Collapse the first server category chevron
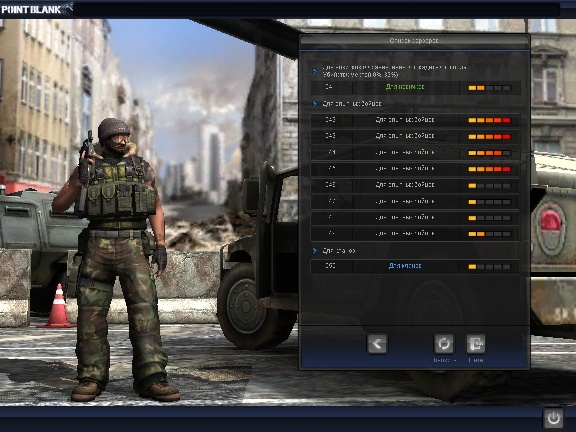 pos(315,71)
